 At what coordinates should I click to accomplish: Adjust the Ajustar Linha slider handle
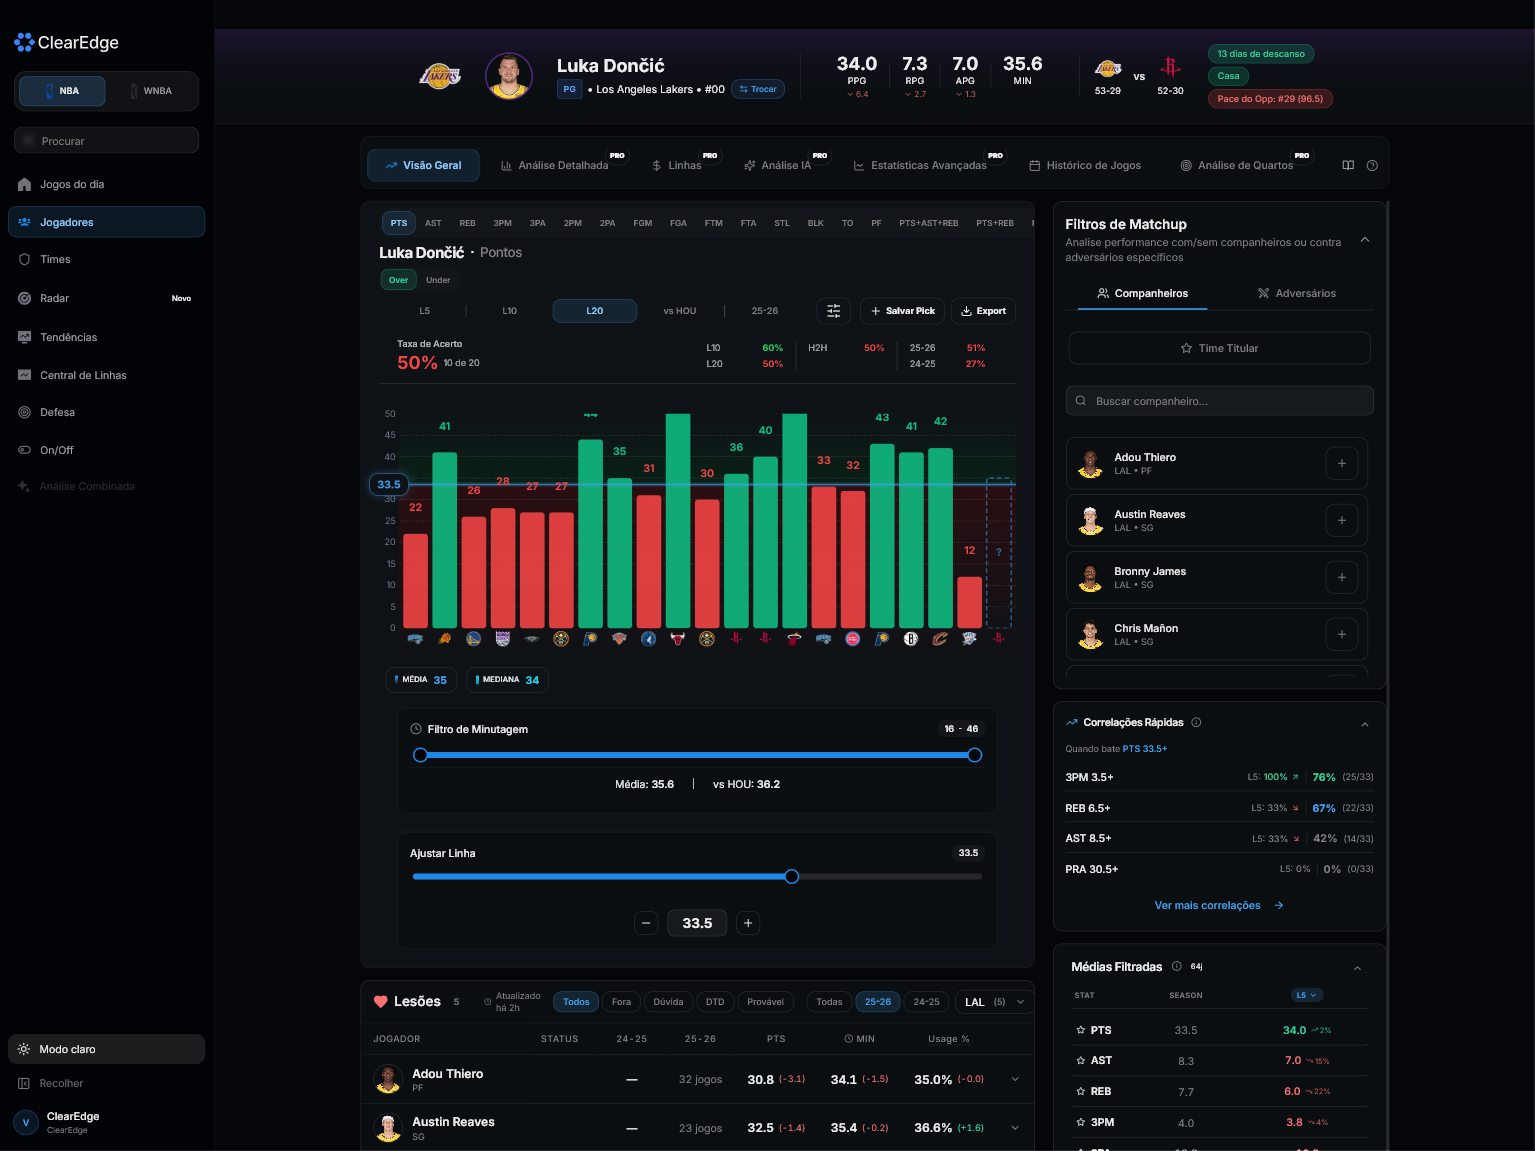(792, 876)
